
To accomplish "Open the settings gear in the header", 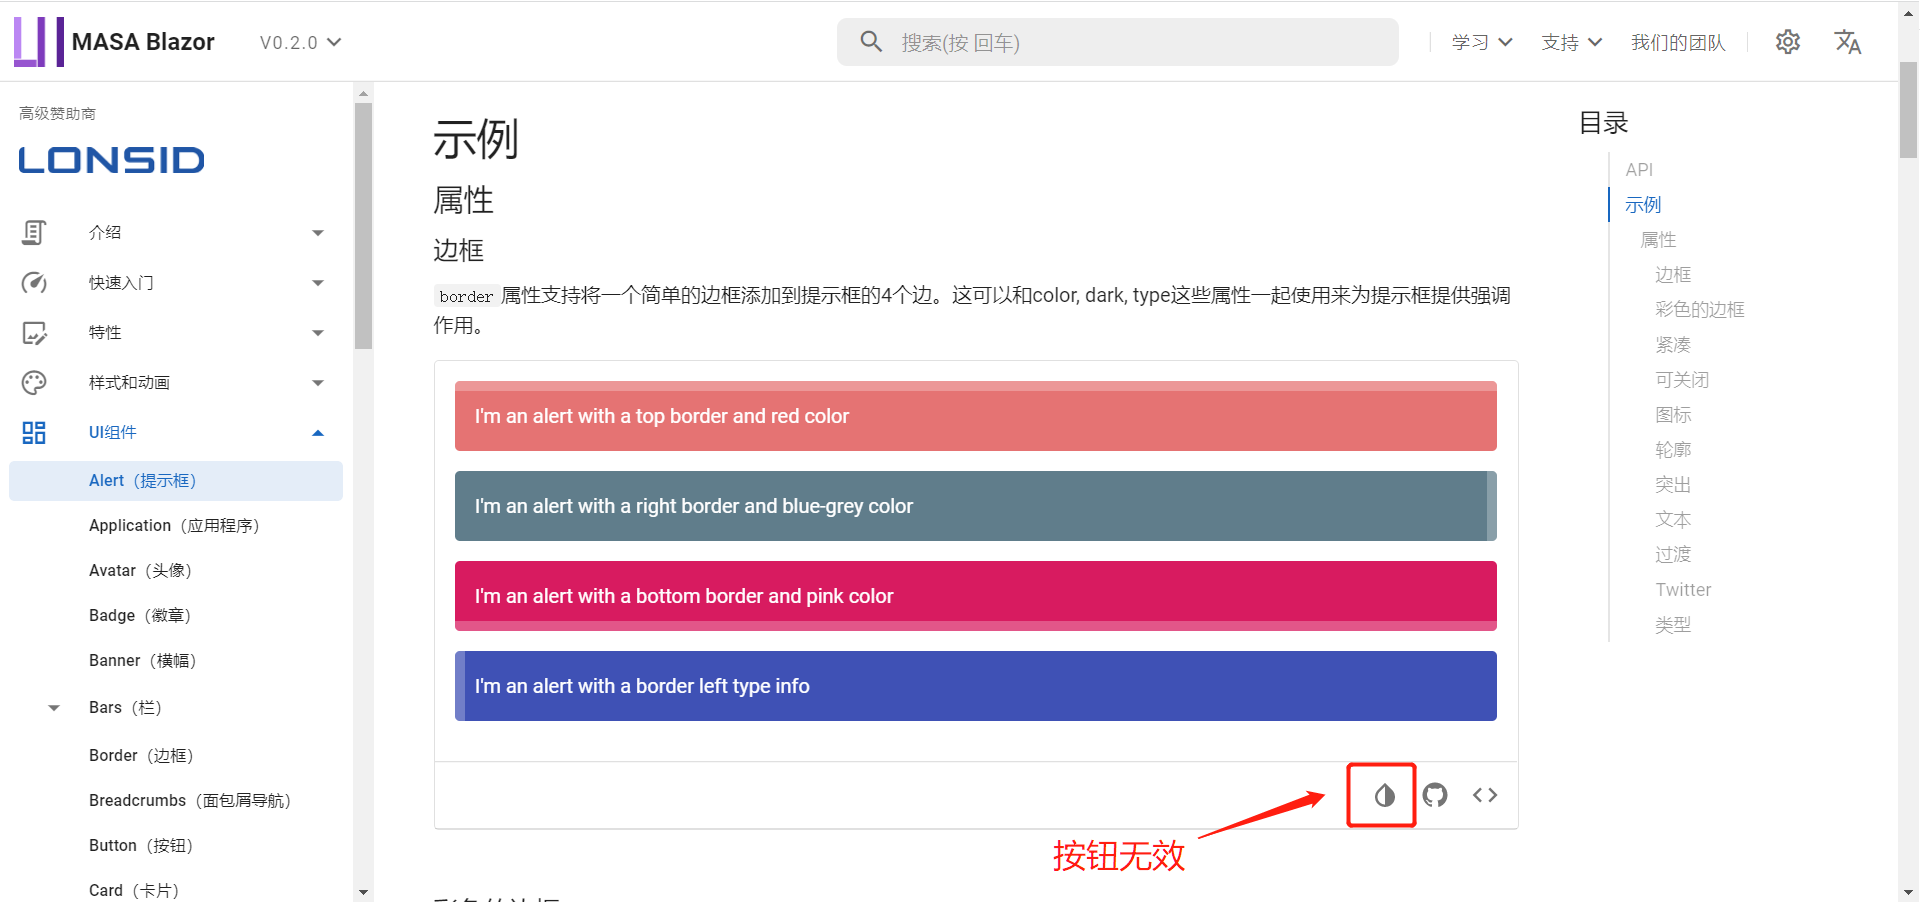I will pyautogui.click(x=1788, y=42).
